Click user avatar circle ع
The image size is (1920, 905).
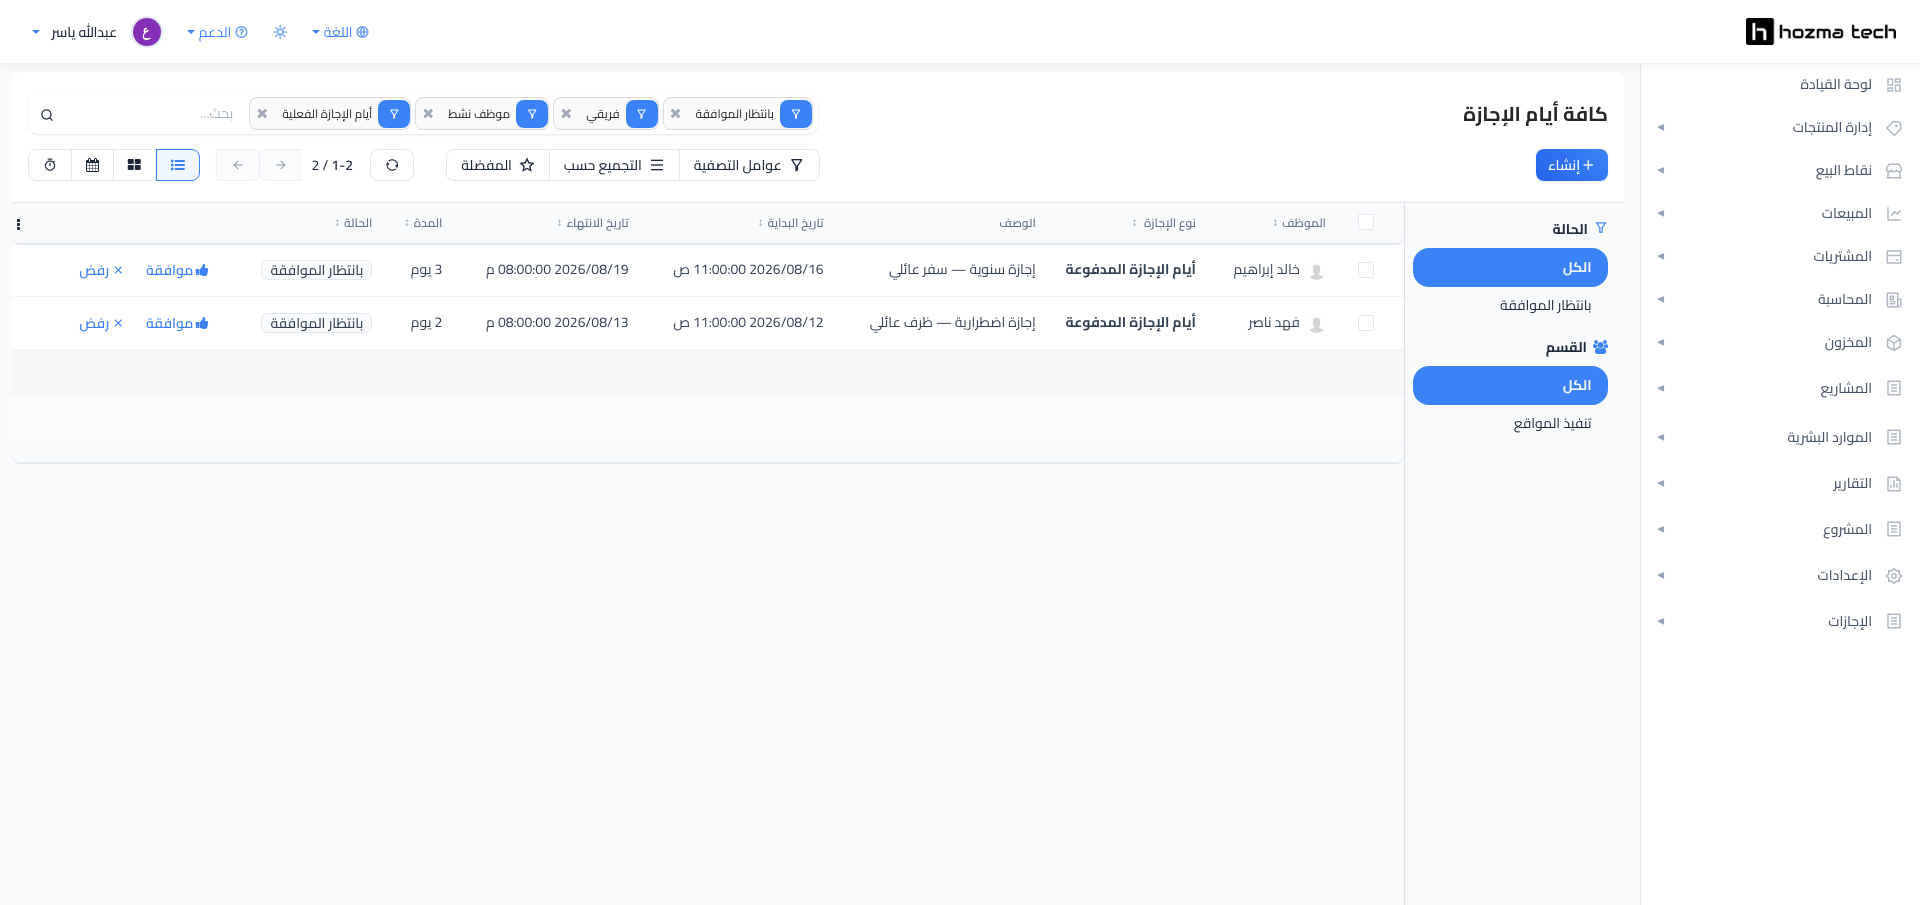tap(147, 32)
